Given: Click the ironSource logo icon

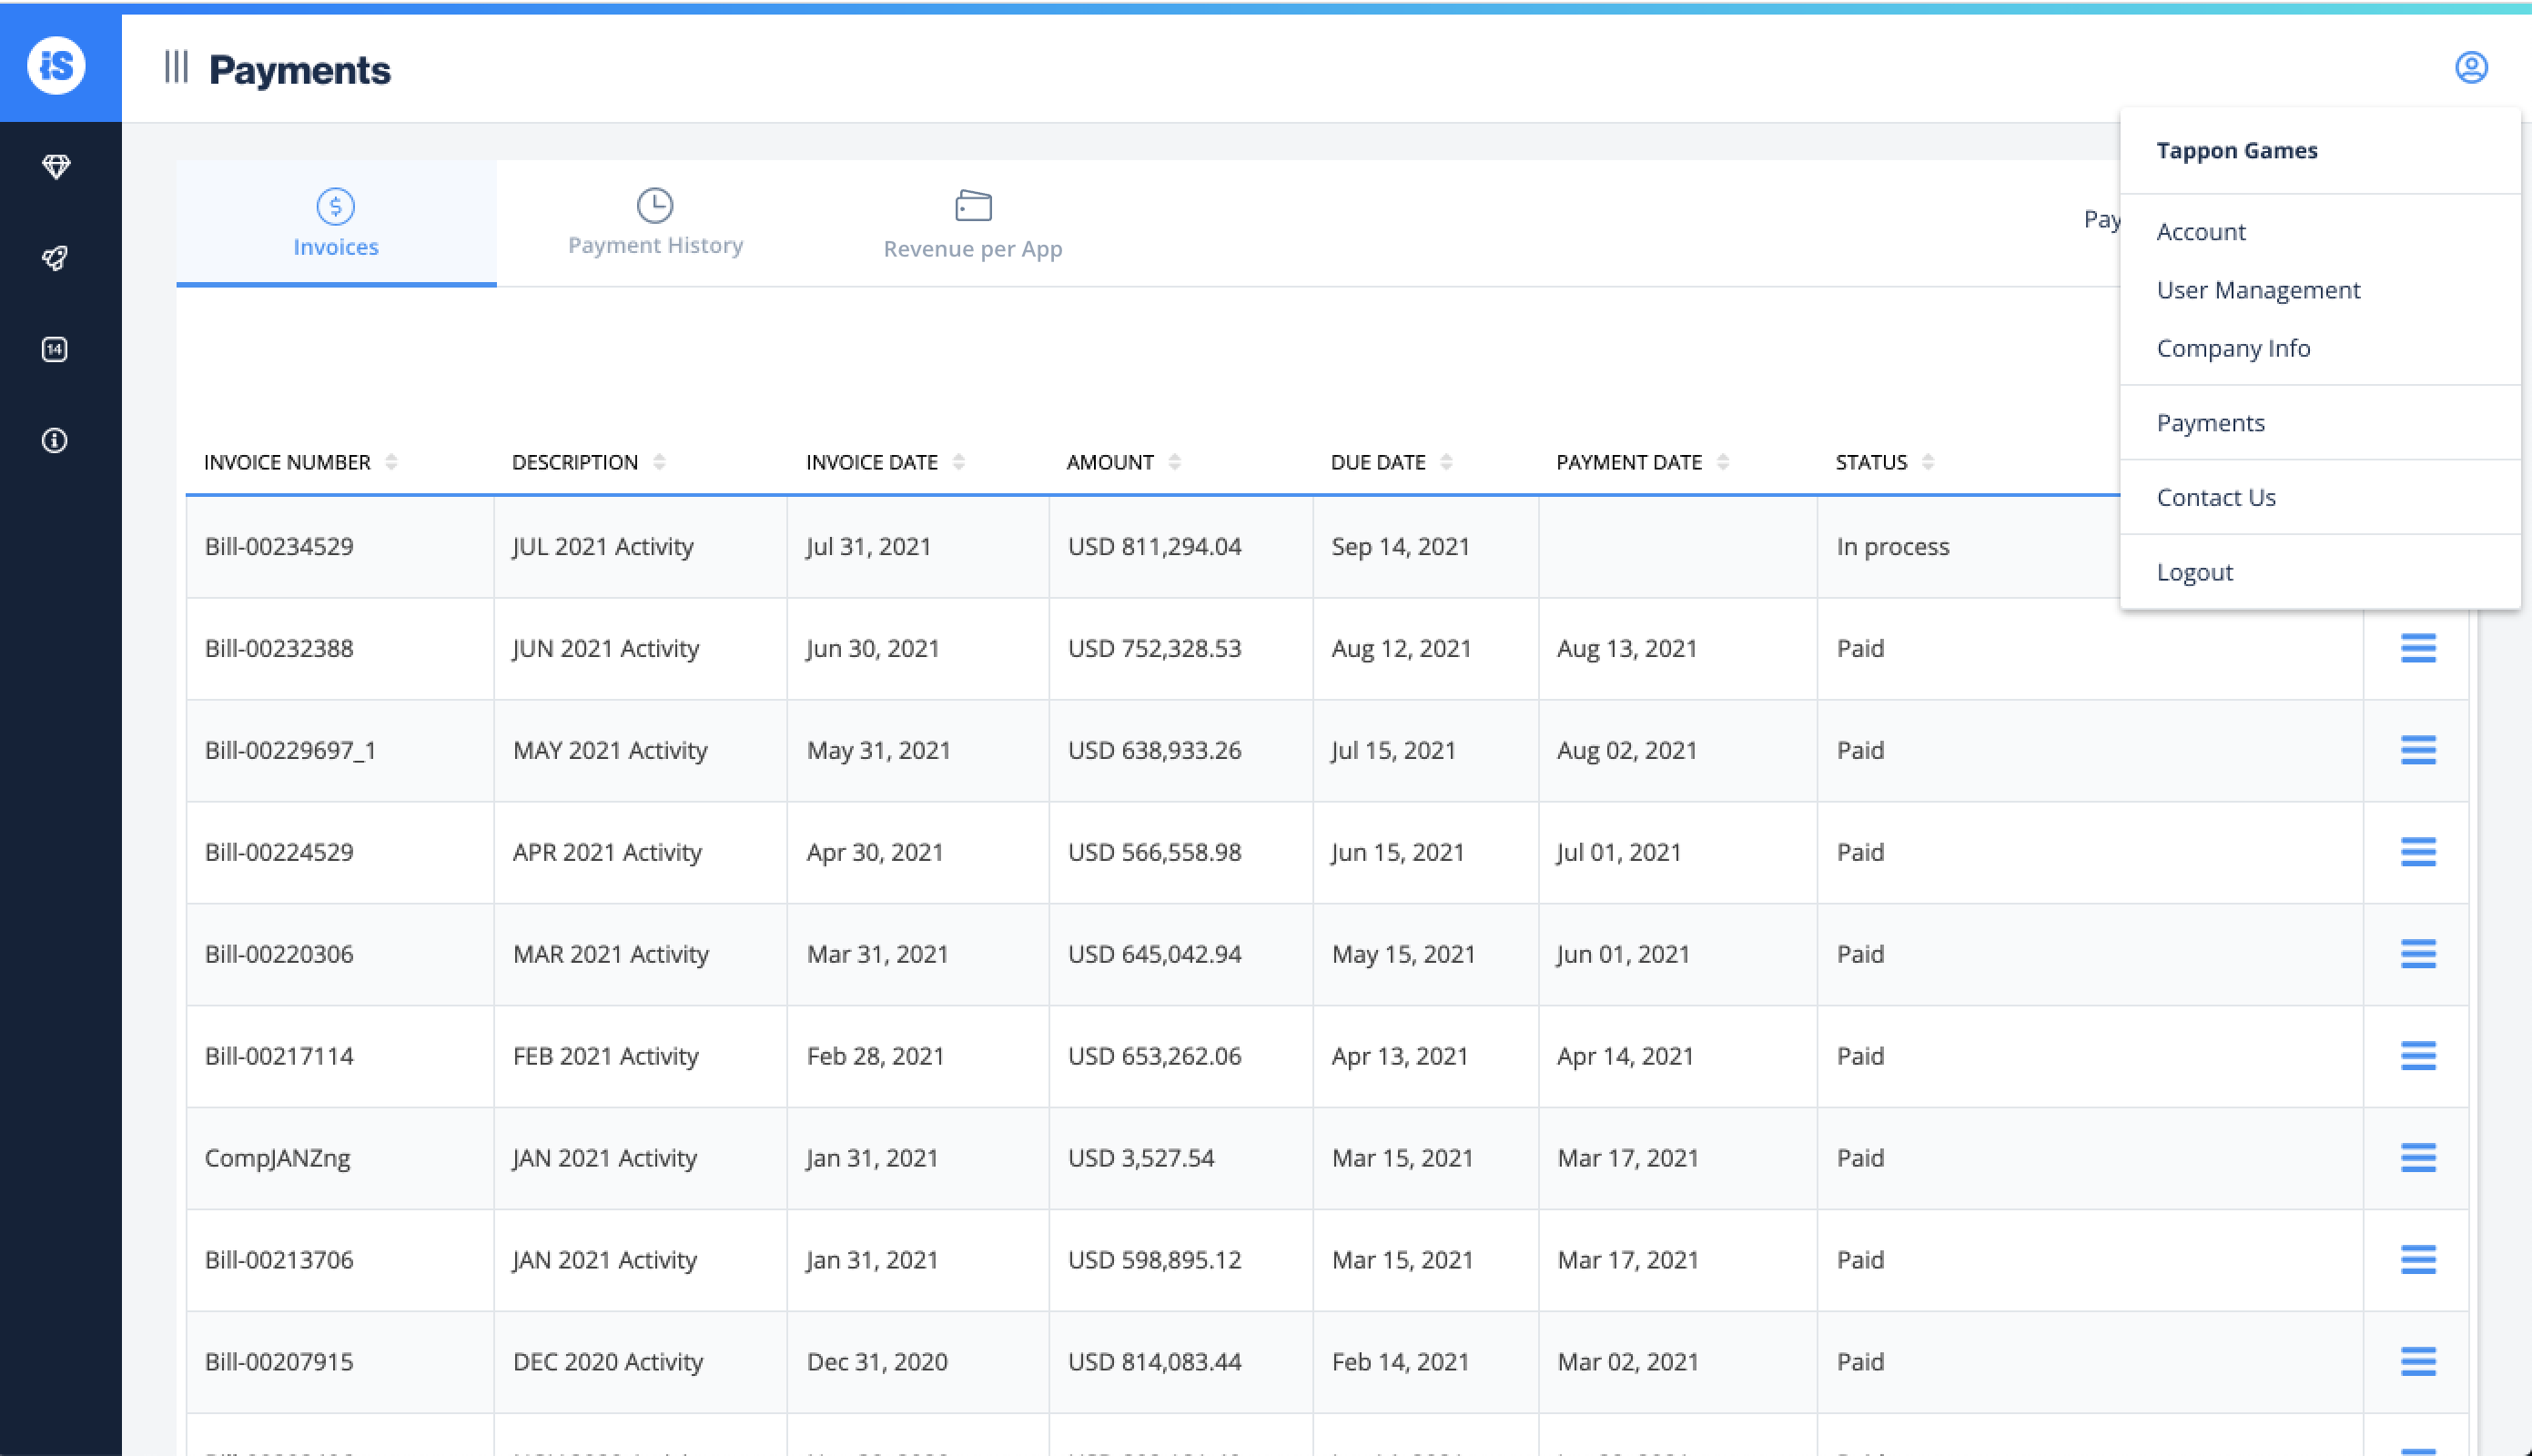Looking at the screenshot, I should (56, 66).
